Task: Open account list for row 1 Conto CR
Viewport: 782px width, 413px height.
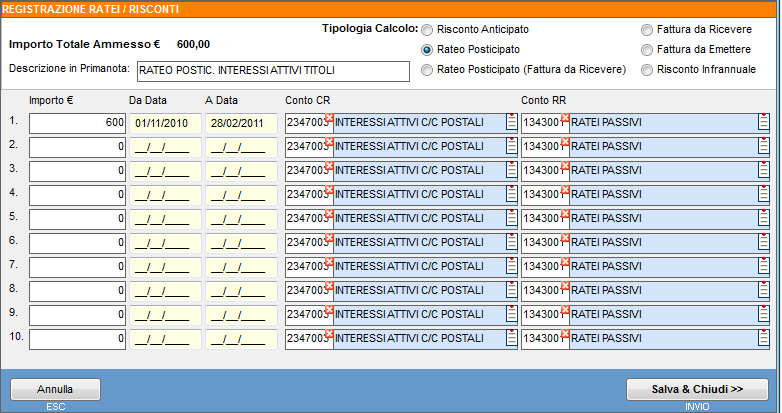Action: tap(511, 123)
